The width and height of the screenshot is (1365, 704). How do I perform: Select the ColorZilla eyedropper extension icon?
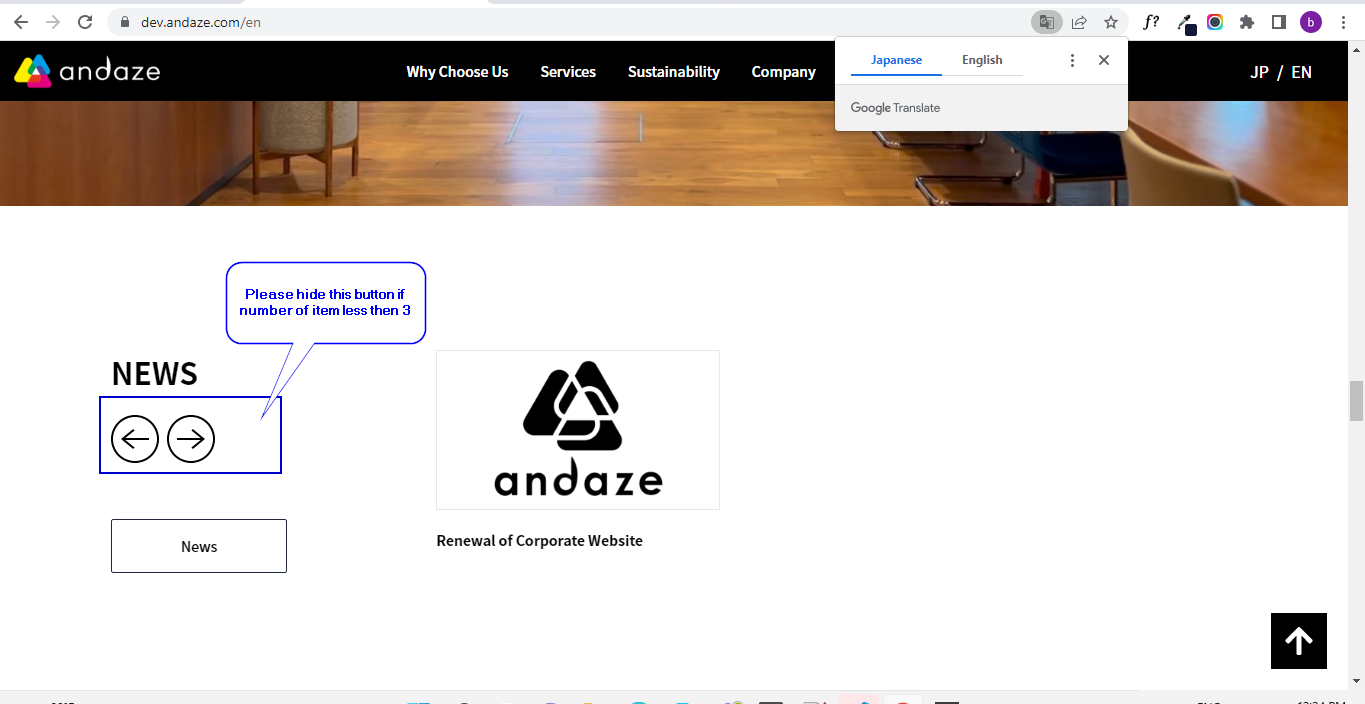pos(1186,21)
